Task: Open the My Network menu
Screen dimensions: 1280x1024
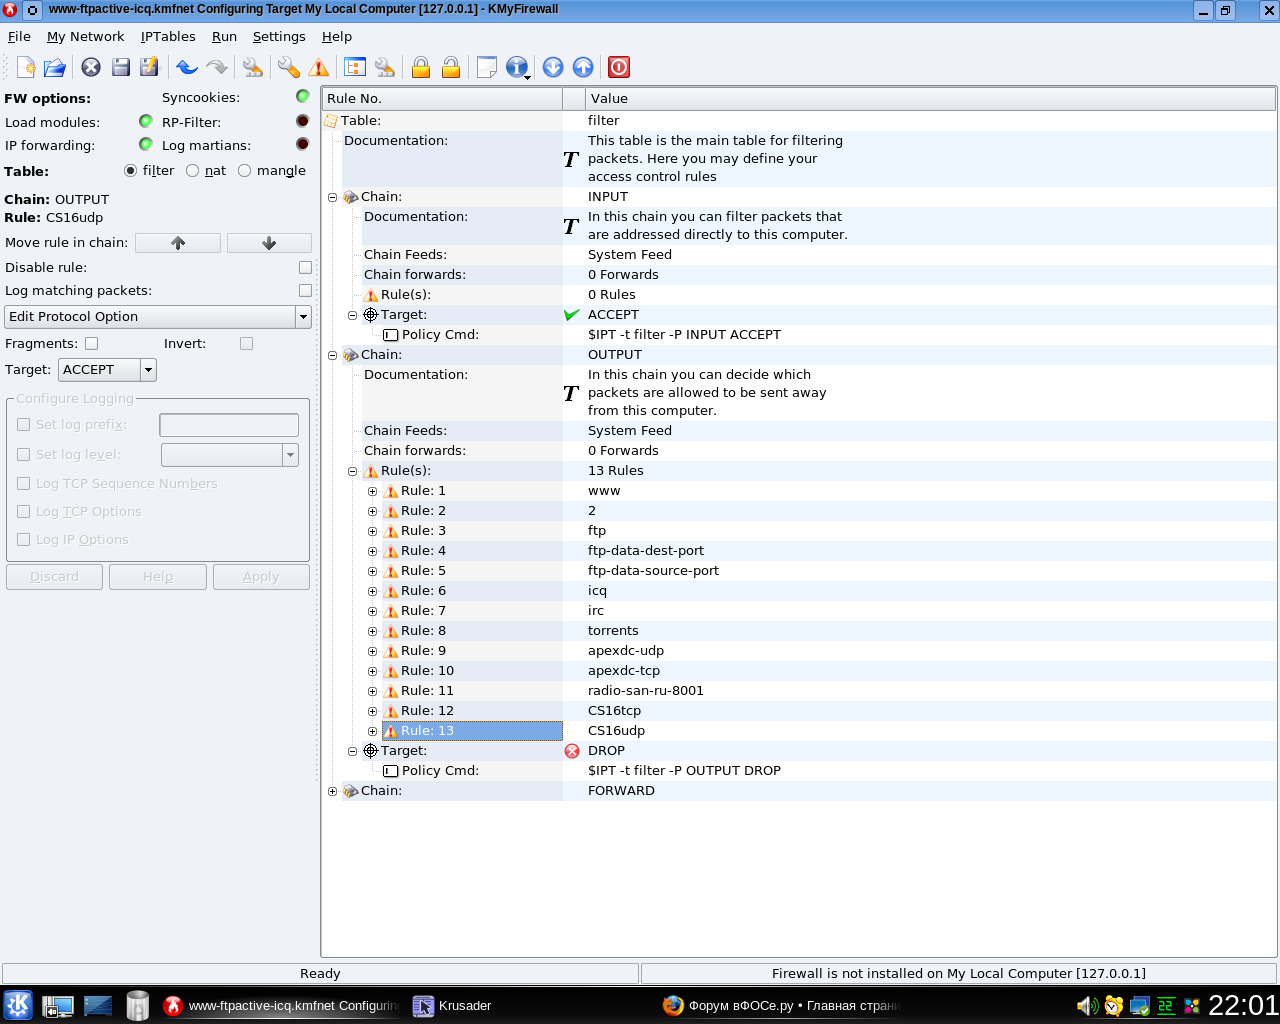Action: pos(85,36)
